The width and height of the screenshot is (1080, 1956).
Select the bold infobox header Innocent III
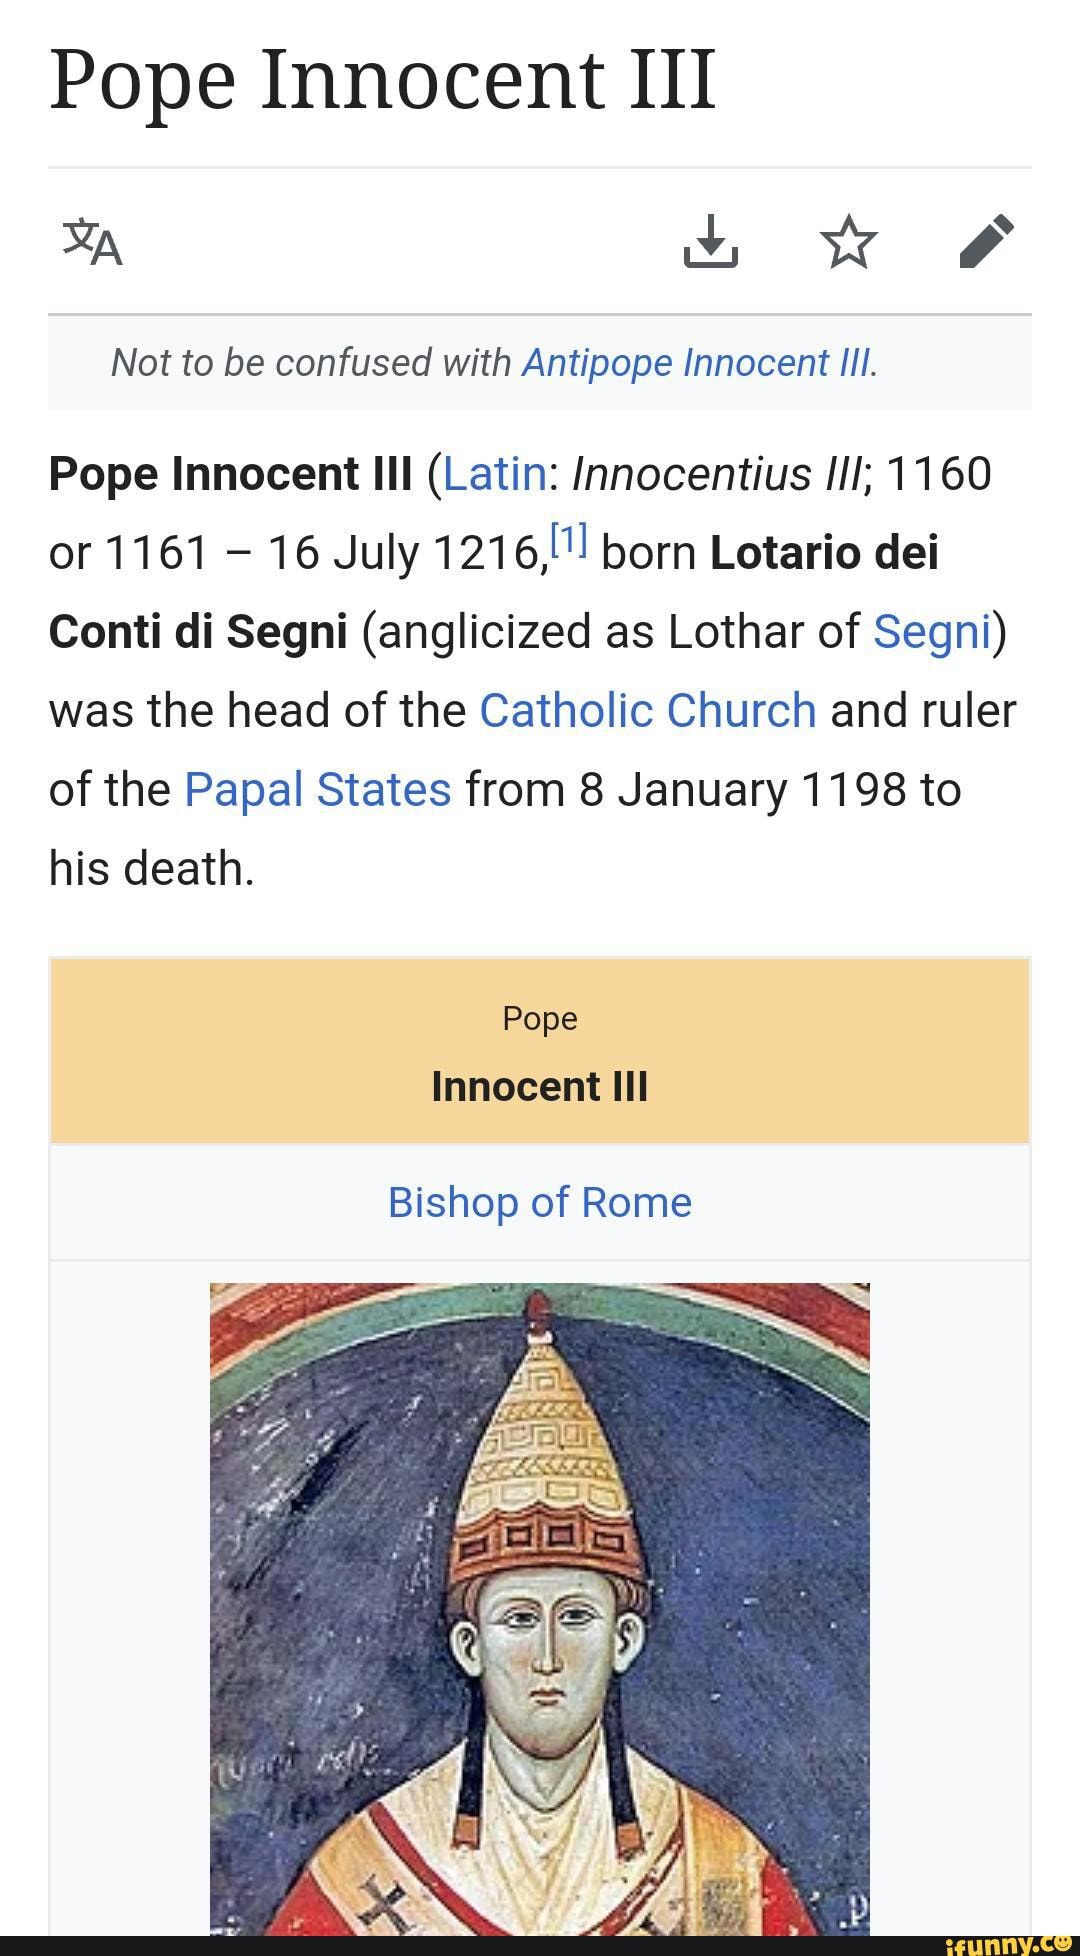[540, 1087]
